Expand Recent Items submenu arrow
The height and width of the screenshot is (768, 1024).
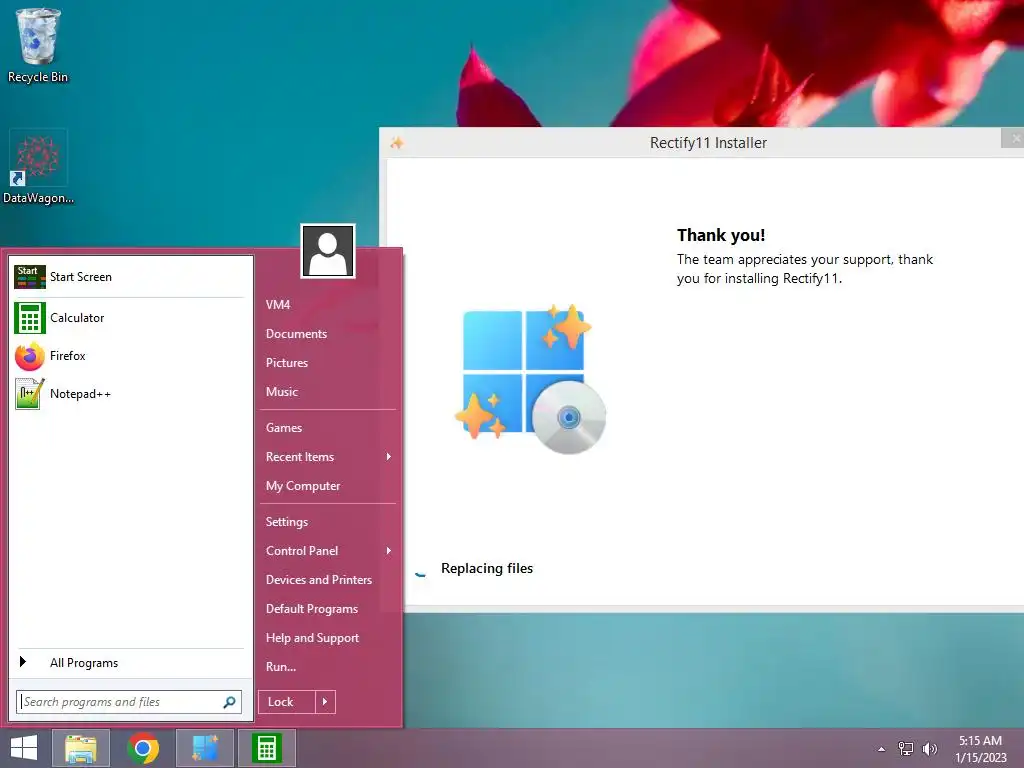click(389, 456)
